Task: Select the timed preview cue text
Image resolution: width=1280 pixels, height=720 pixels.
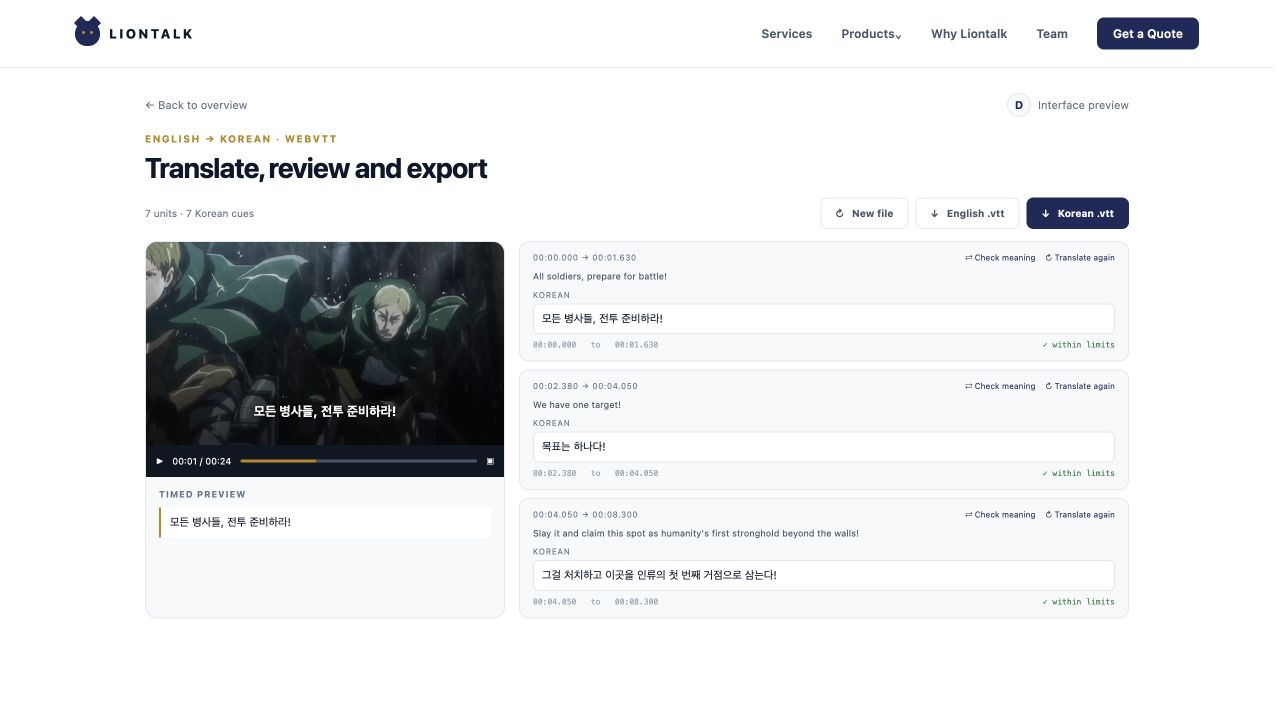Action: click(230, 522)
